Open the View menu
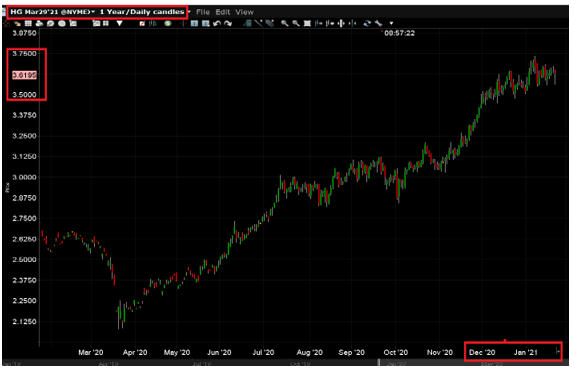Image resolution: width=575 pixels, height=372 pixels. [x=244, y=12]
